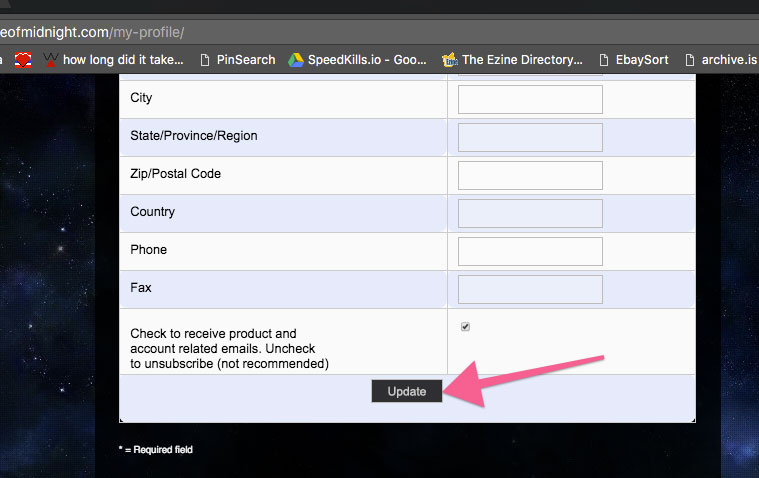Click the browser address bar URL

click(92, 32)
